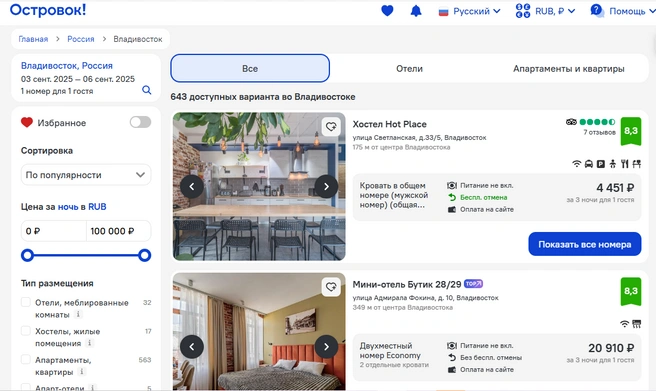
Task: Open notifications bell icon
Action: [x=416, y=11]
